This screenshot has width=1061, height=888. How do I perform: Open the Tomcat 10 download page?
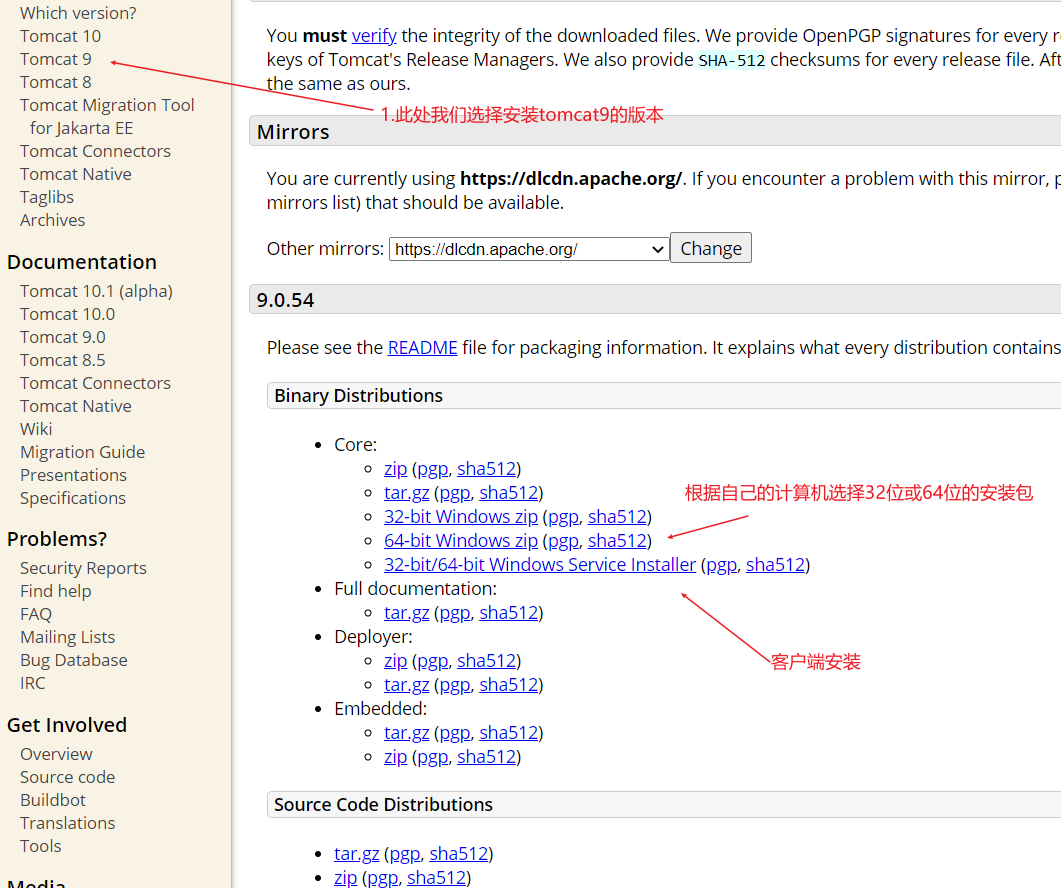(x=60, y=36)
